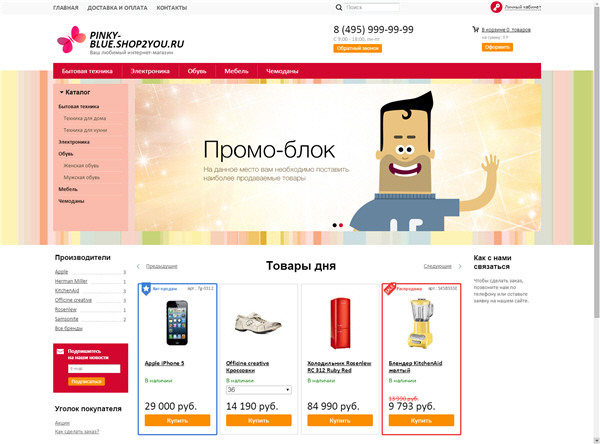Image resolution: width=600 pixels, height=444 pixels.
Task: Click the shopping cart icon
Action: tap(476, 29)
